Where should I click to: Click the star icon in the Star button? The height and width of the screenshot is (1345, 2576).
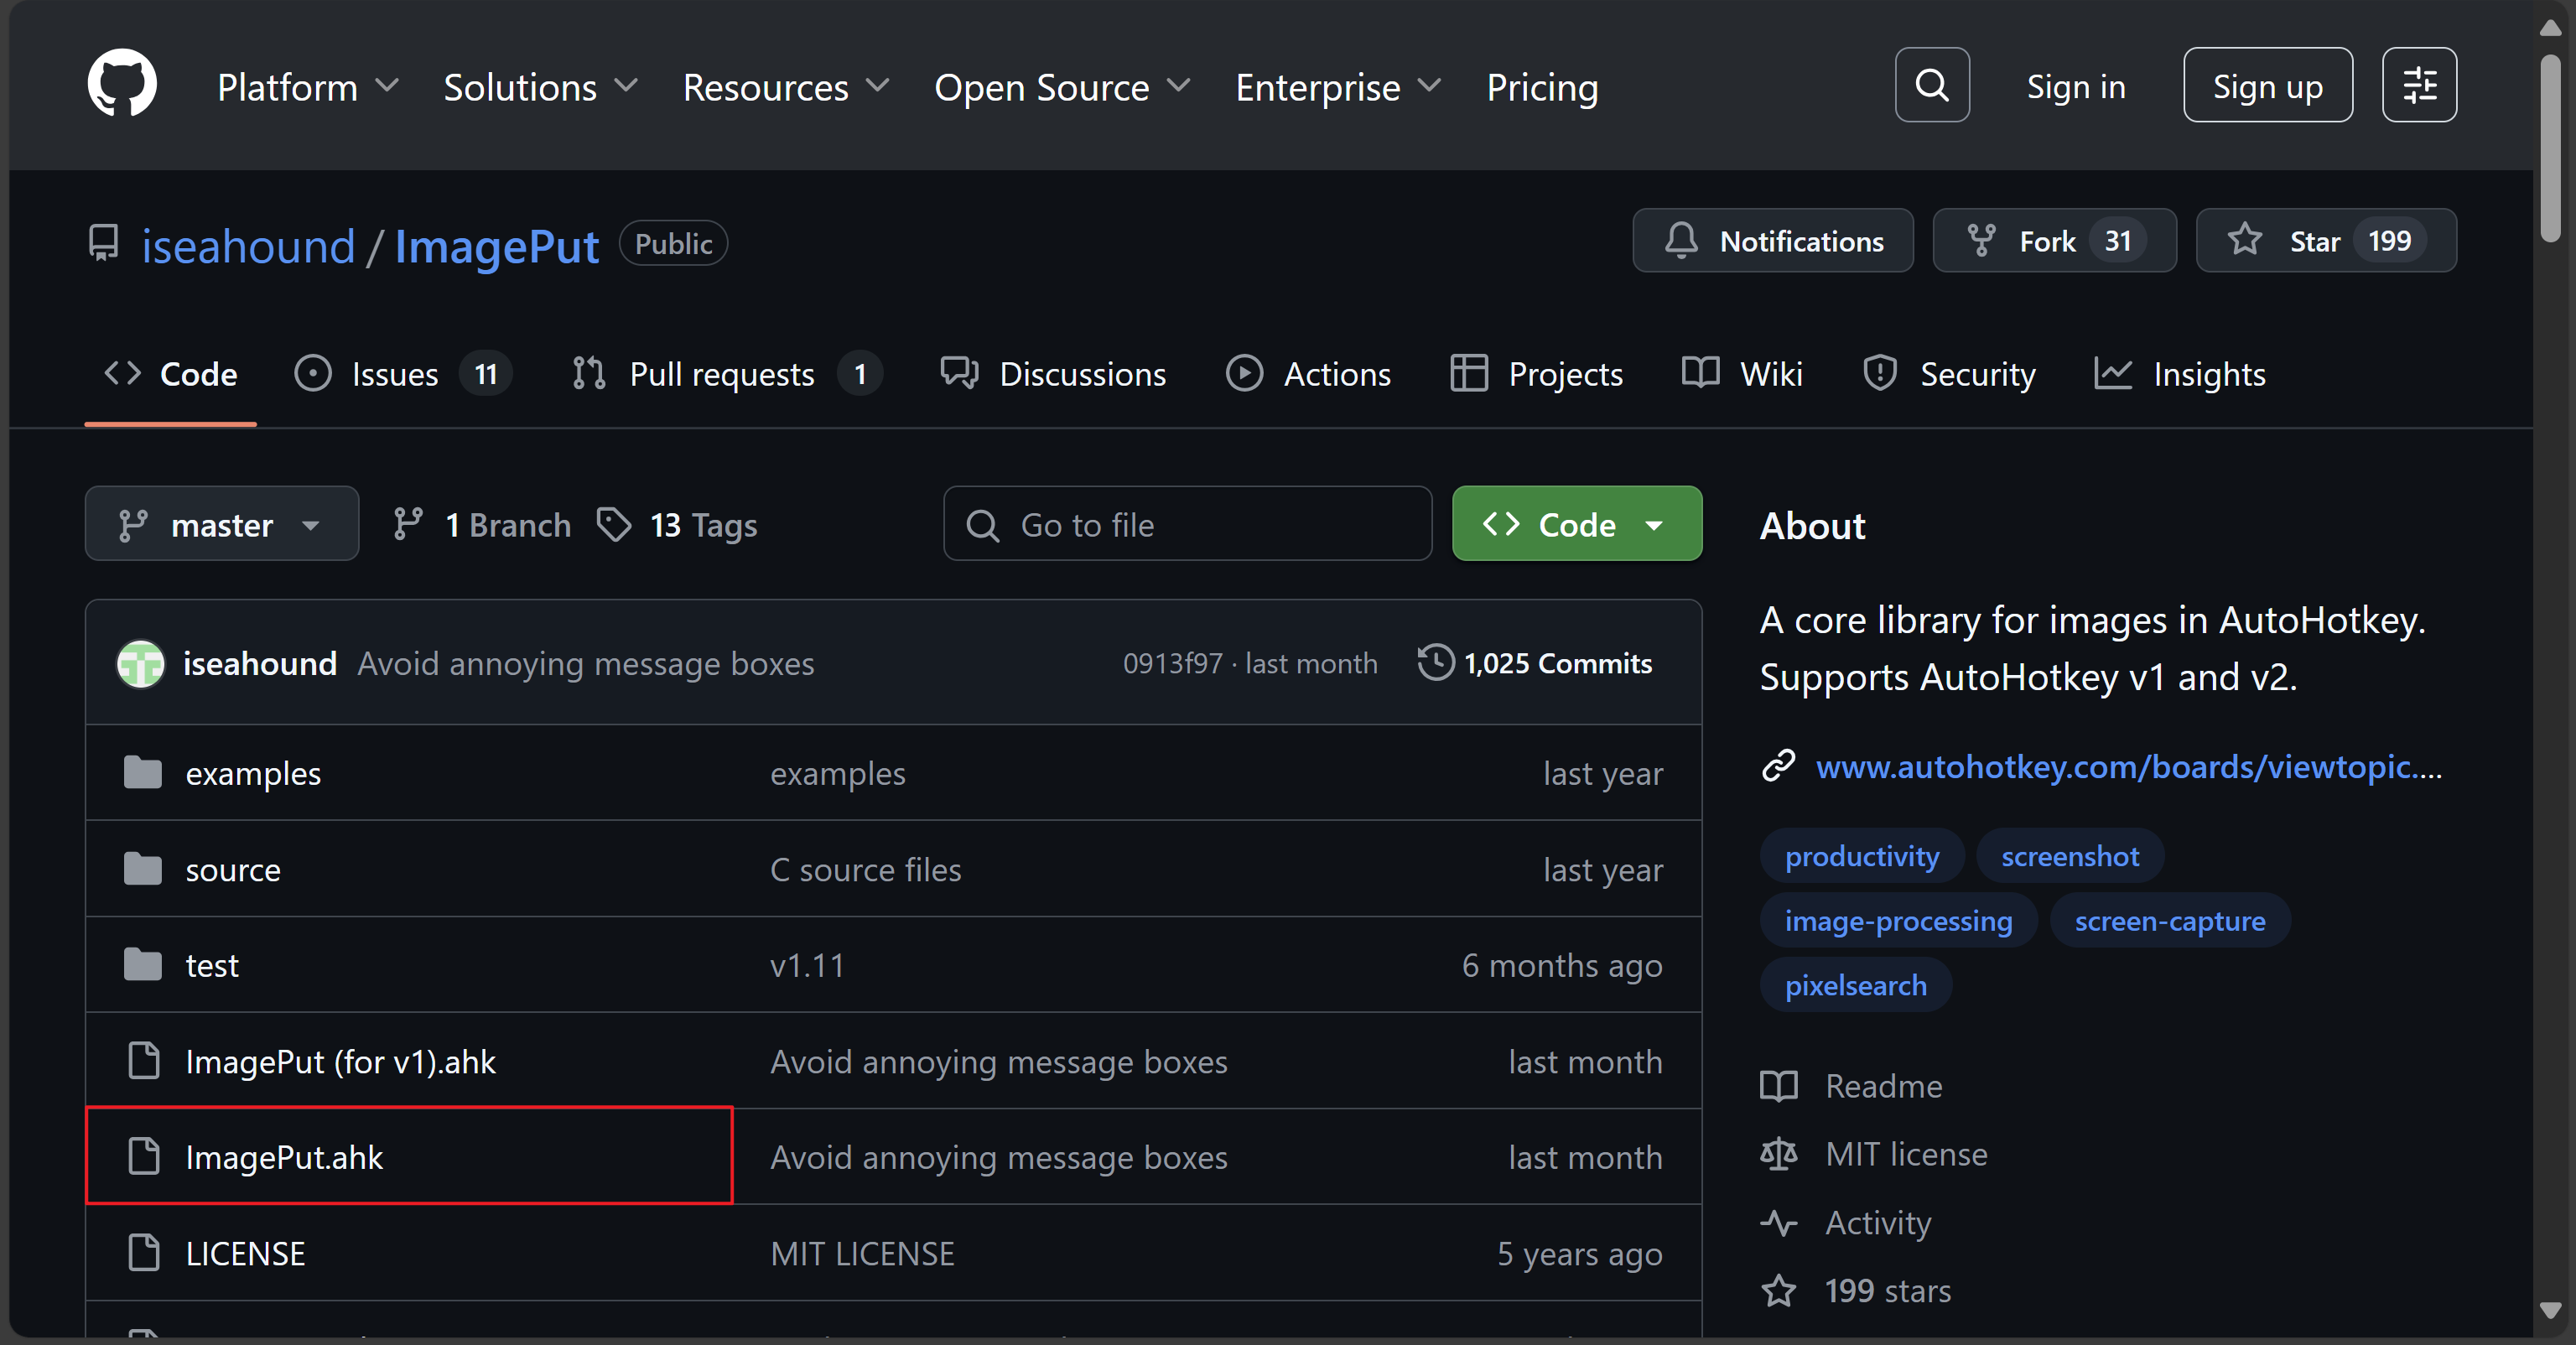pyautogui.click(x=2245, y=240)
